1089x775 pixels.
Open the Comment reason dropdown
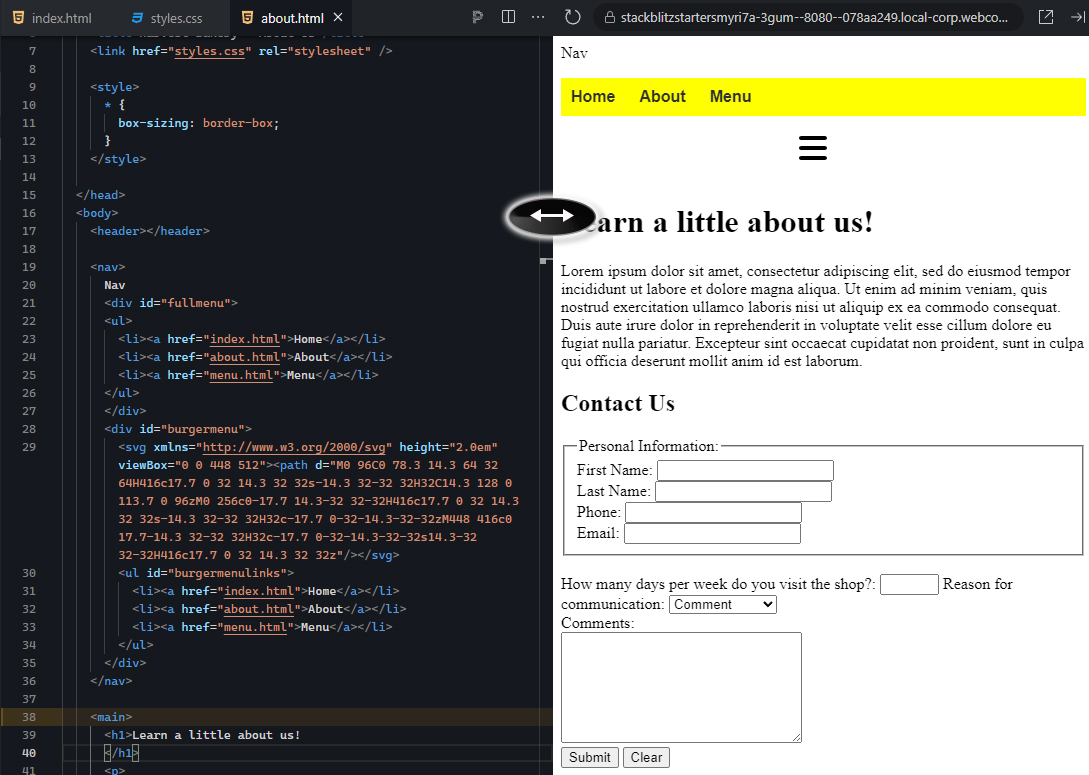(x=722, y=604)
